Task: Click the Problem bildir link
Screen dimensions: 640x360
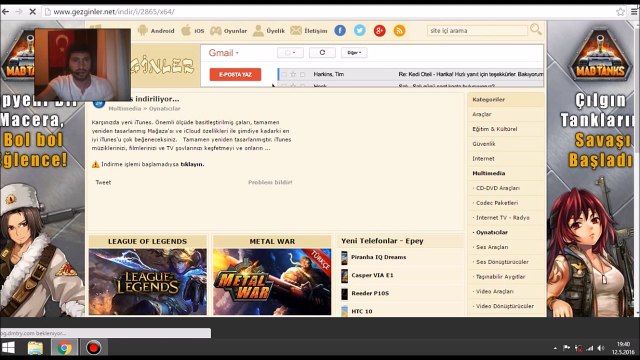Action: tap(270, 182)
